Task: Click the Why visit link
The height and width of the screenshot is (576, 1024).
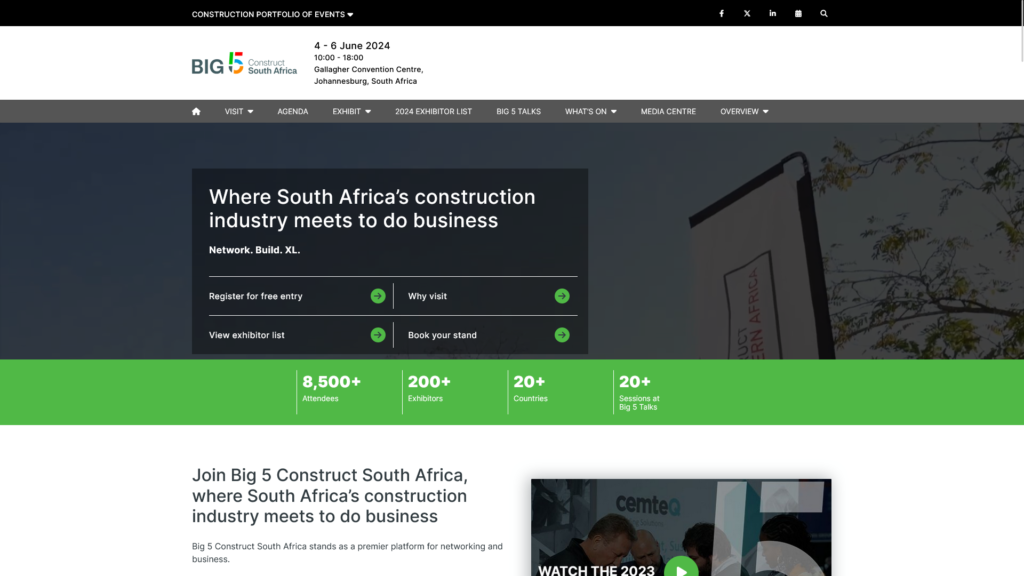Action: point(427,296)
